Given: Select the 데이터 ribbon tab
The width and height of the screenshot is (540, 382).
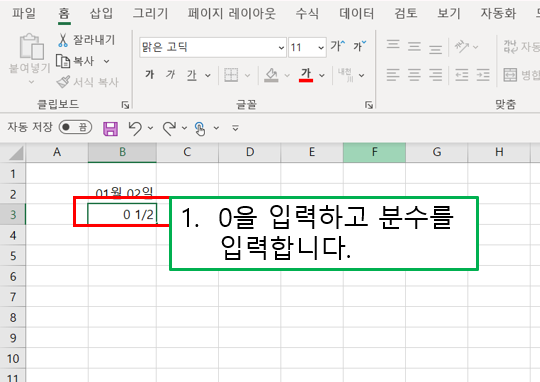Looking at the screenshot, I should click(x=356, y=13).
